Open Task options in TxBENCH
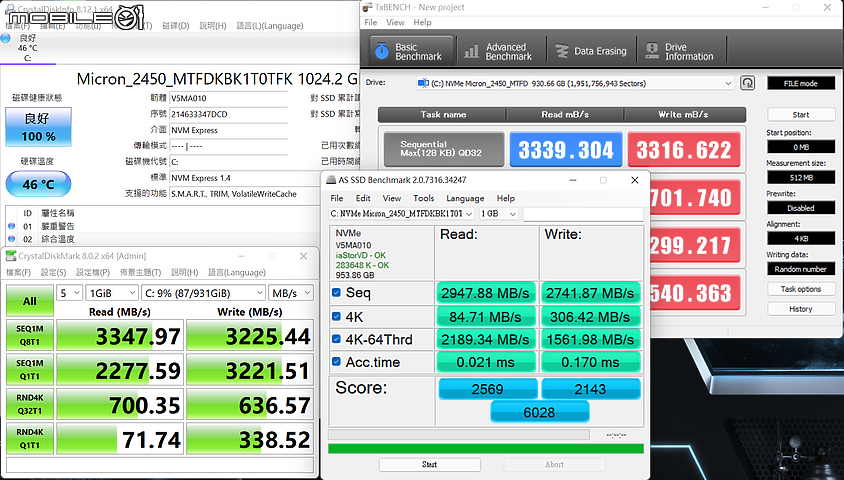This screenshot has height=480, width=844. (x=800, y=289)
